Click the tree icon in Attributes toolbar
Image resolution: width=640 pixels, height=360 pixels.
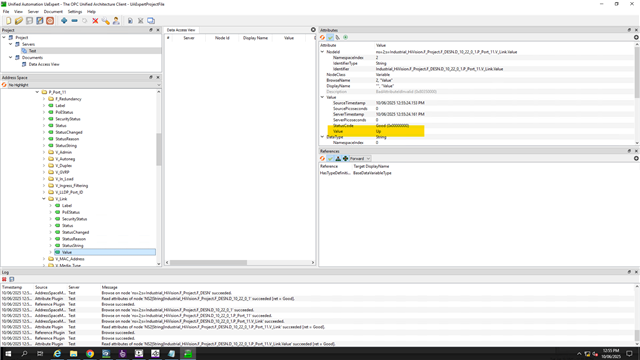338,38
